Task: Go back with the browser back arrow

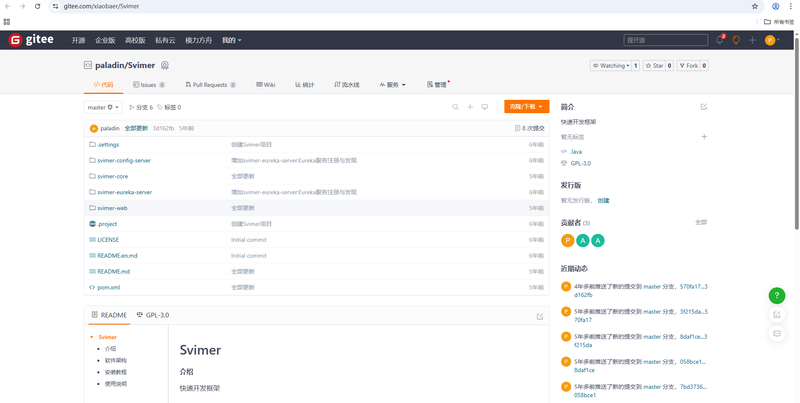Action: [7, 6]
